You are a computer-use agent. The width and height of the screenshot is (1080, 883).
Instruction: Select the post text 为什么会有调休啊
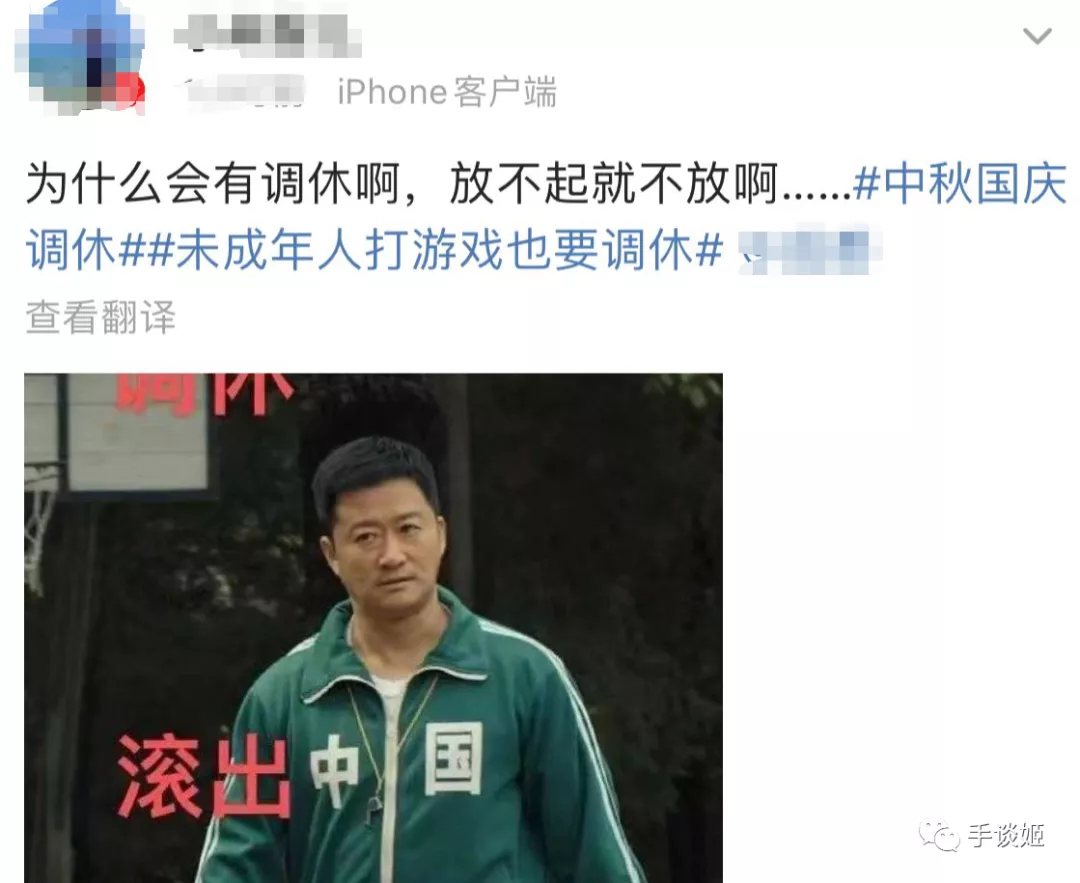tap(213, 184)
